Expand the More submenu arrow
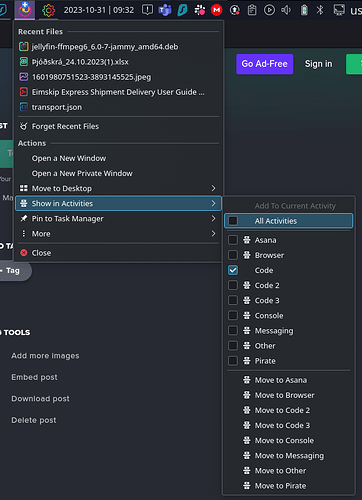This screenshot has height=500, width=362. coord(213,234)
